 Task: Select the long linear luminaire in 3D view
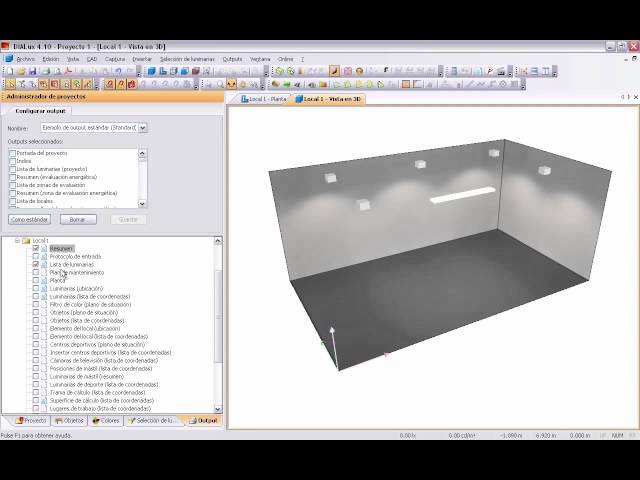[x=462, y=195]
